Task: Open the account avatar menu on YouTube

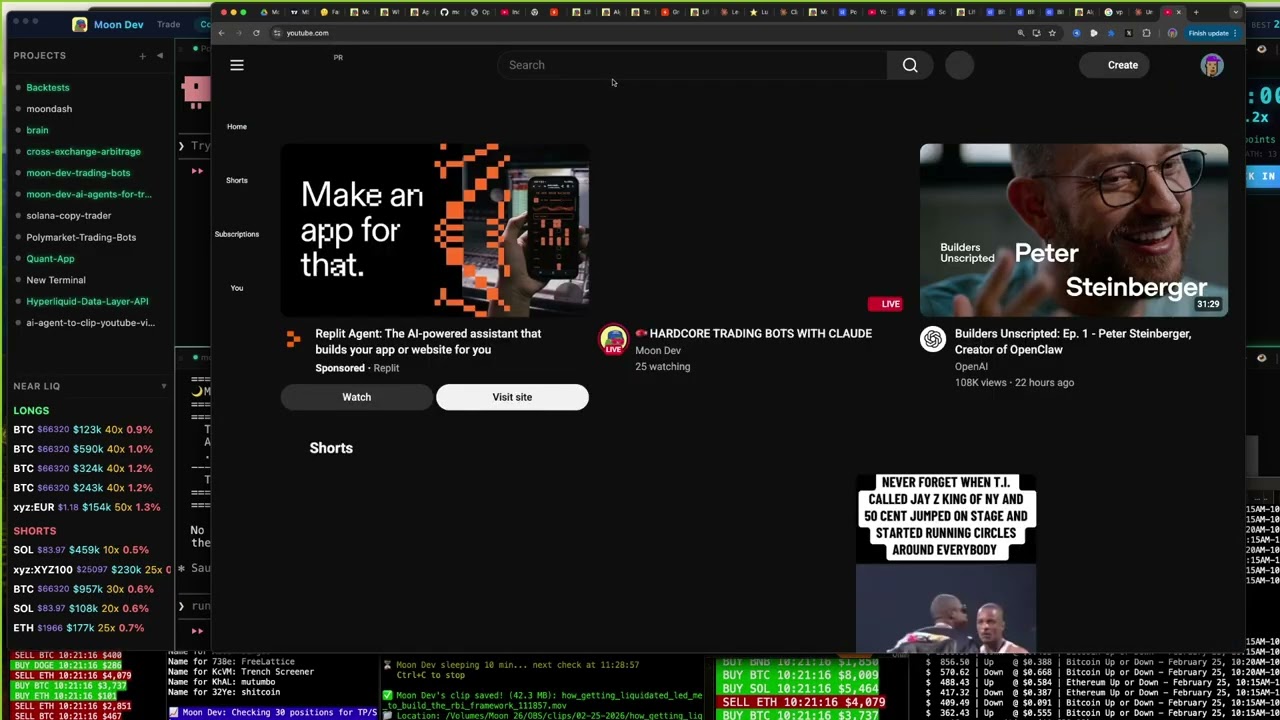Action: (x=1212, y=65)
